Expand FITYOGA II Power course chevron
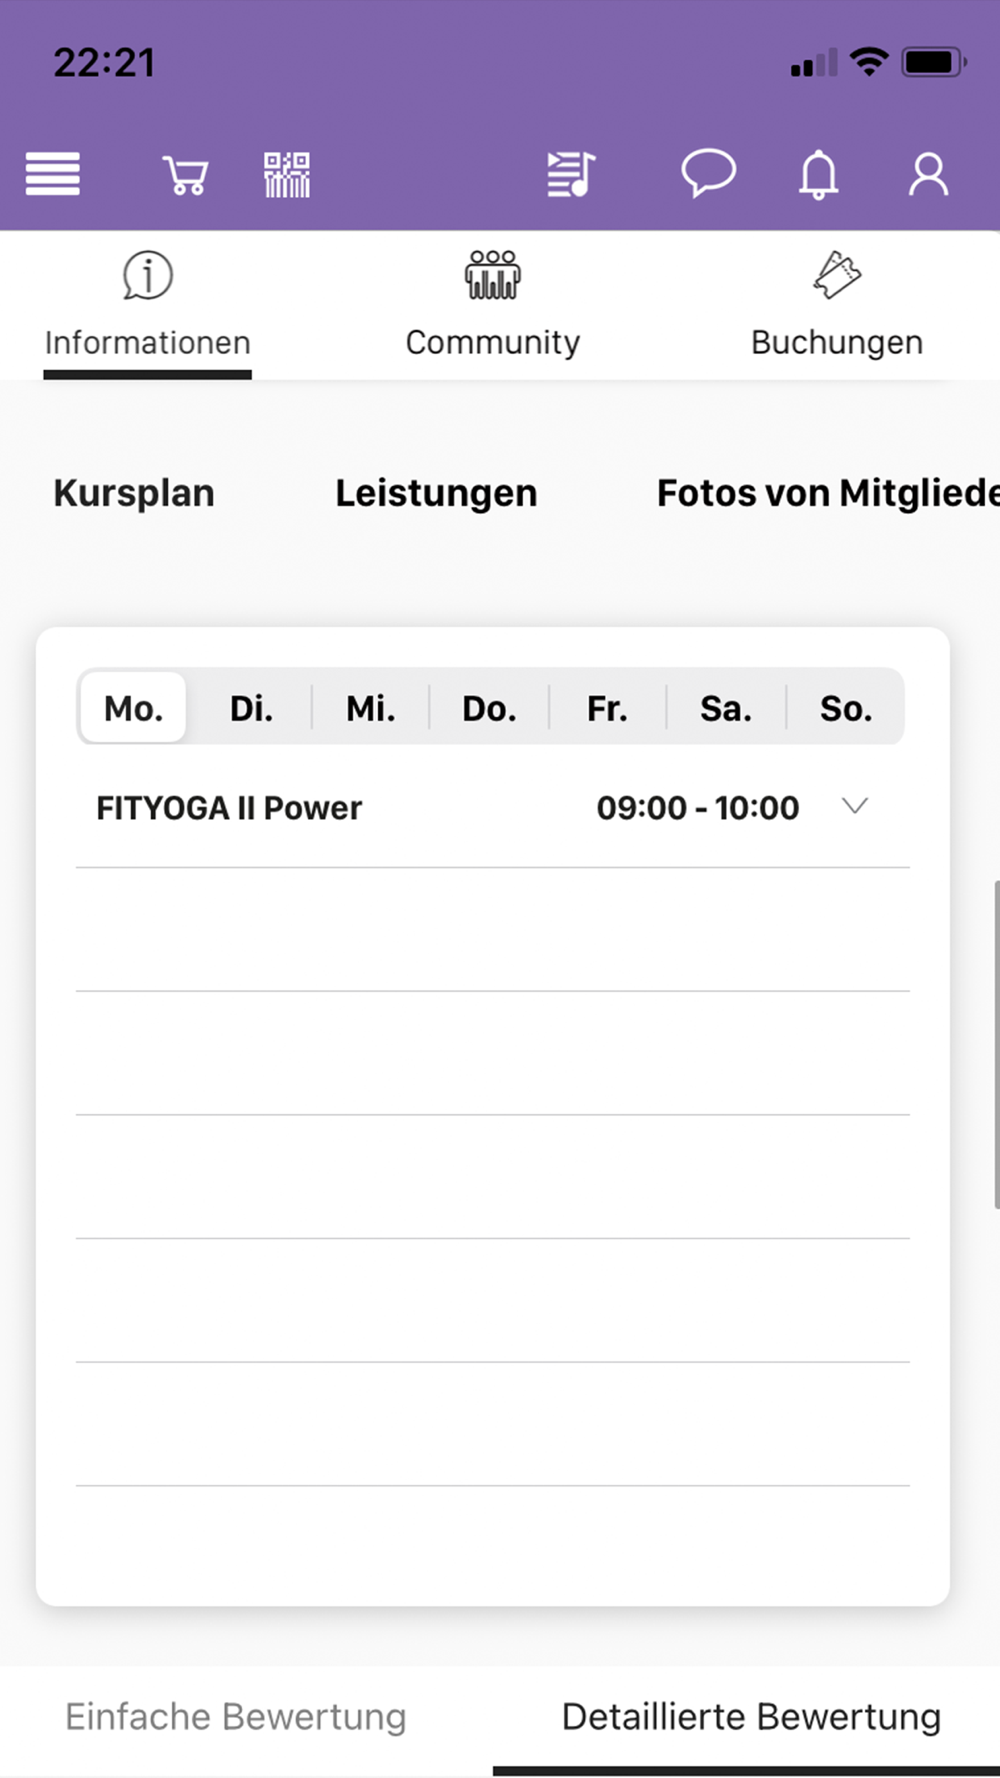 point(855,806)
